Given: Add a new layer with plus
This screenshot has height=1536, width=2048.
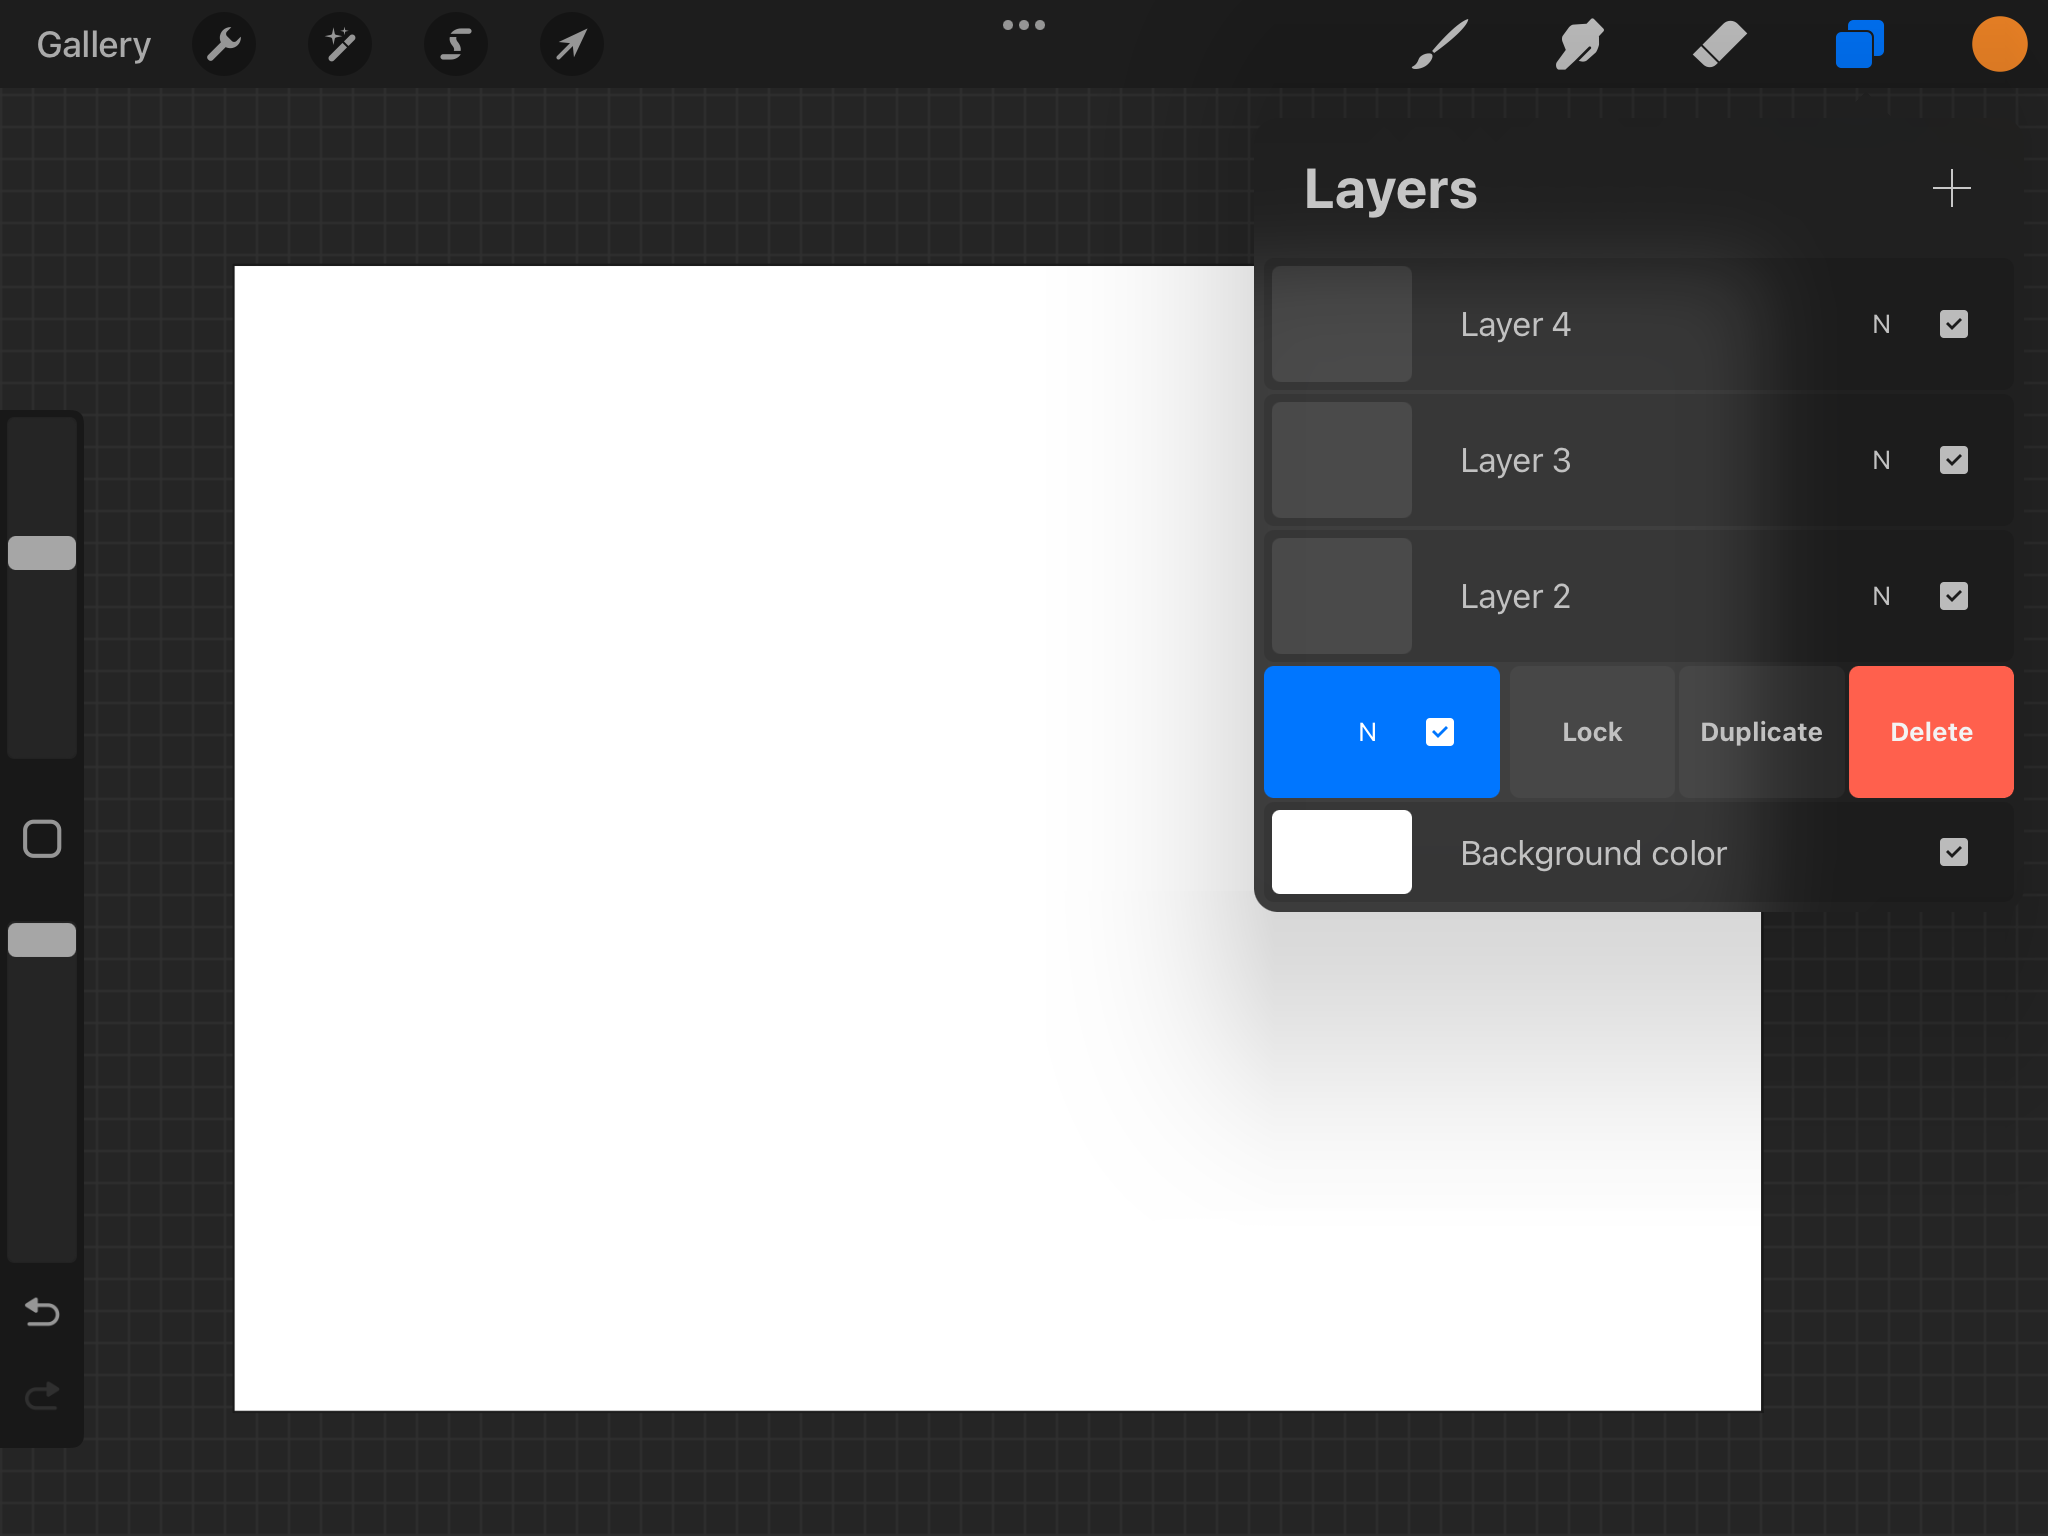Looking at the screenshot, I should [x=1951, y=188].
